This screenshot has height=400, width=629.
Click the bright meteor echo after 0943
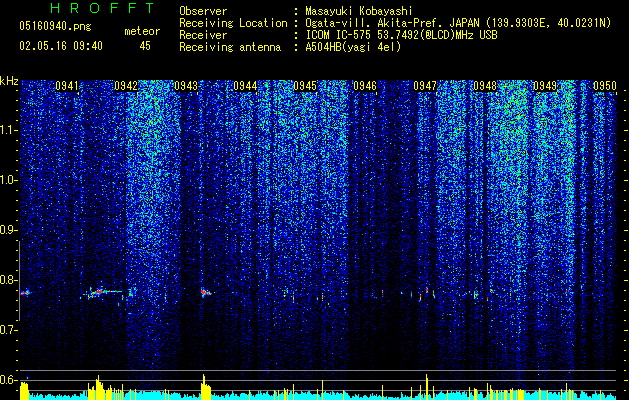click(207, 292)
